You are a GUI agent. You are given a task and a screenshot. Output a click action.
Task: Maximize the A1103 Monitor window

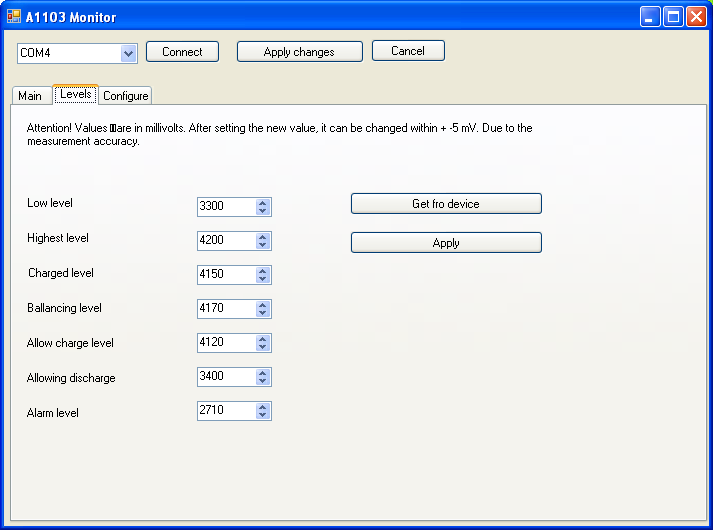click(673, 17)
